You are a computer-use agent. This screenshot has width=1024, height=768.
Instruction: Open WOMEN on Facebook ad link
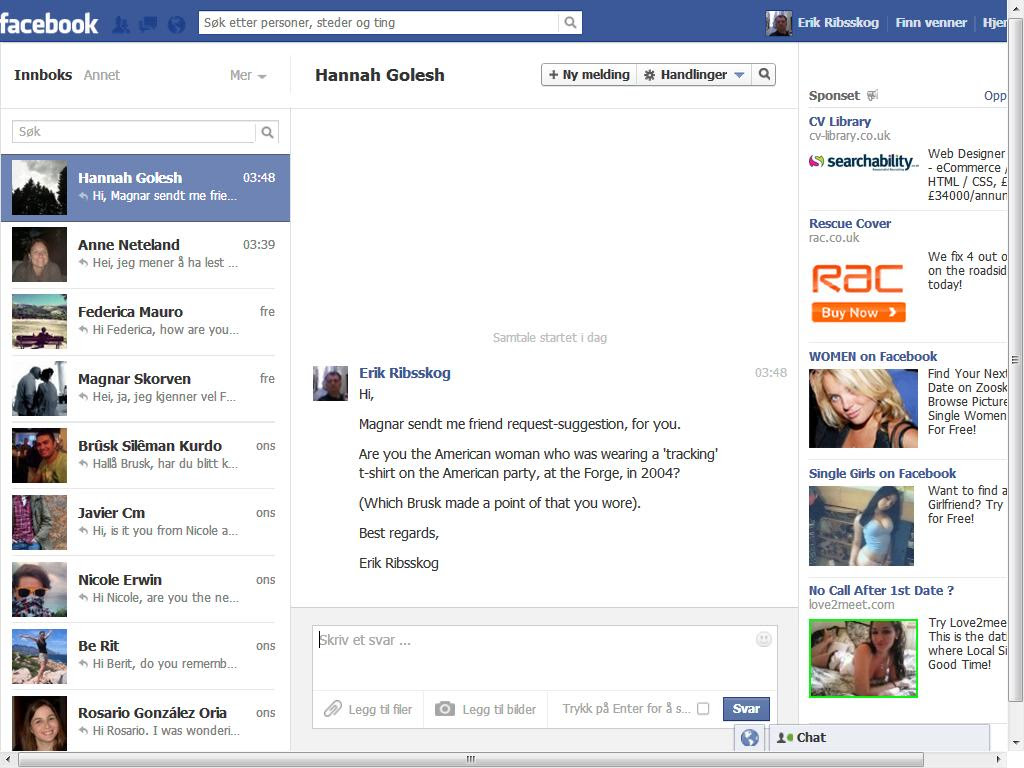click(x=873, y=357)
